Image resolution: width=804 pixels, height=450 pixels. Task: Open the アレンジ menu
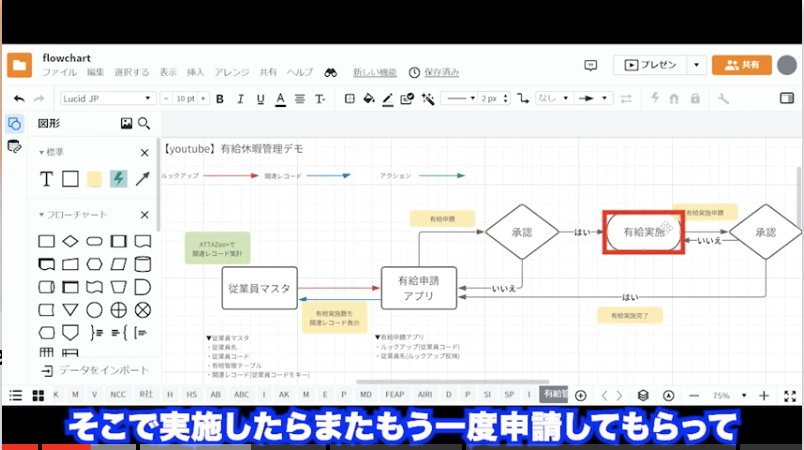[x=232, y=73]
